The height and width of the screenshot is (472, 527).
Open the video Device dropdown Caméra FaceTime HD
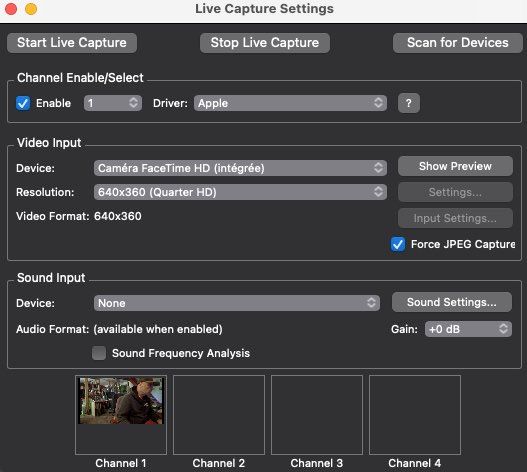(240, 168)
